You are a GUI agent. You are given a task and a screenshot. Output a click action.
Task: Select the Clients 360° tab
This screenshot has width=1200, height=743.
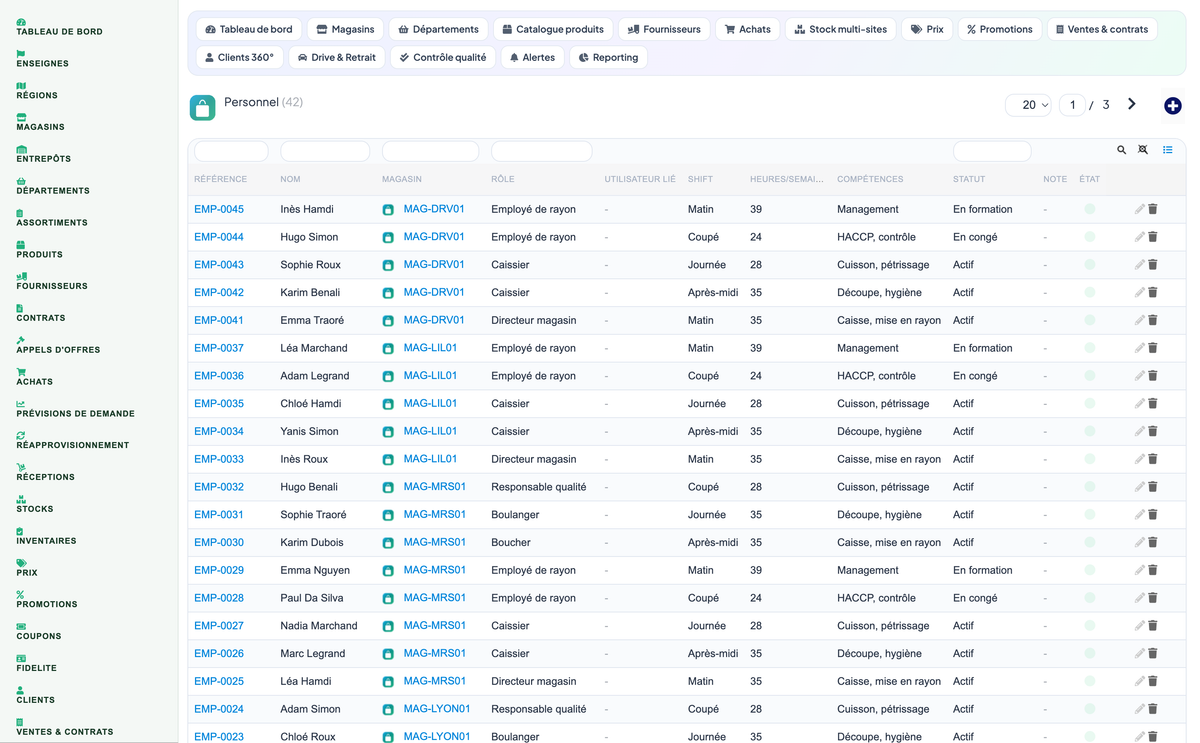click(x=239, y=57)
